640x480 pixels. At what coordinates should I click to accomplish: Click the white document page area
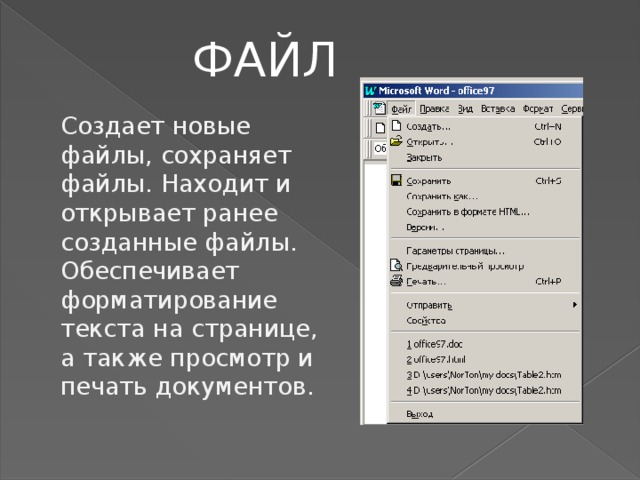coord(375,293)
